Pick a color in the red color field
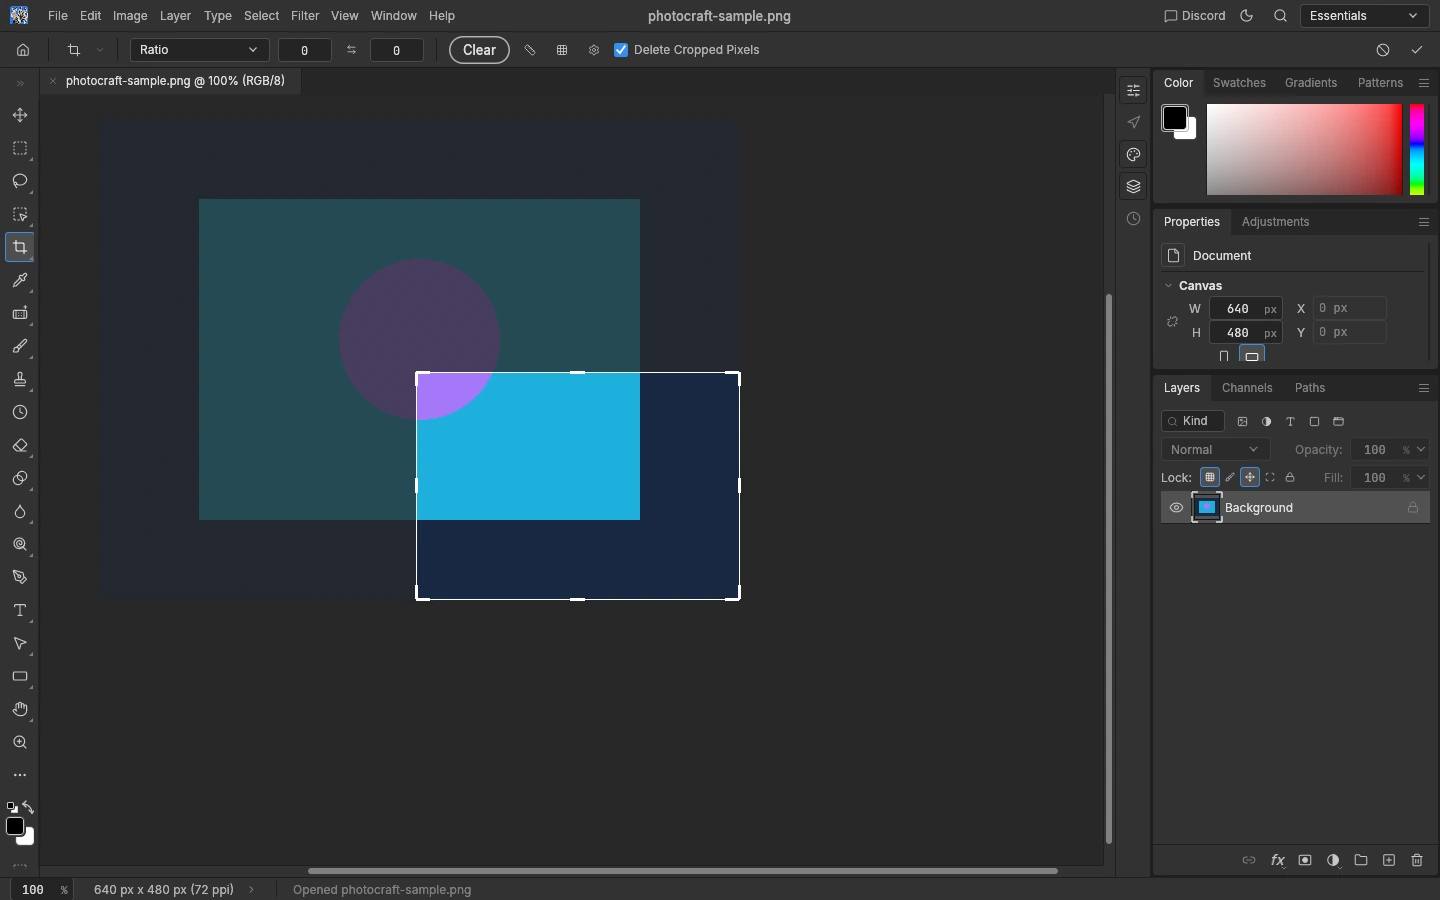Viewport: 1440px width, 900px height. click(x=1304, y=150)
